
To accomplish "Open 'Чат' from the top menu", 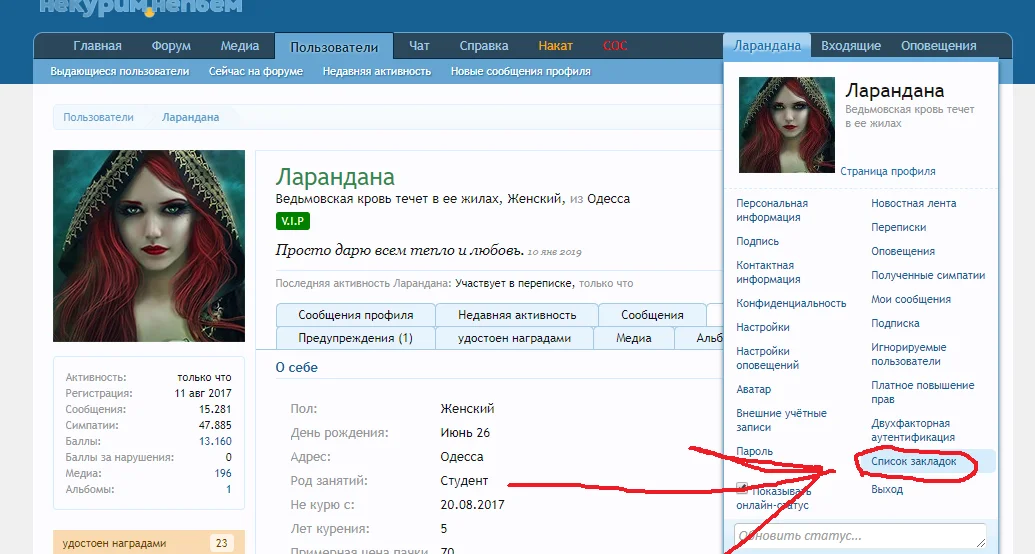I will pyautogui.click(x=419, y=46).
